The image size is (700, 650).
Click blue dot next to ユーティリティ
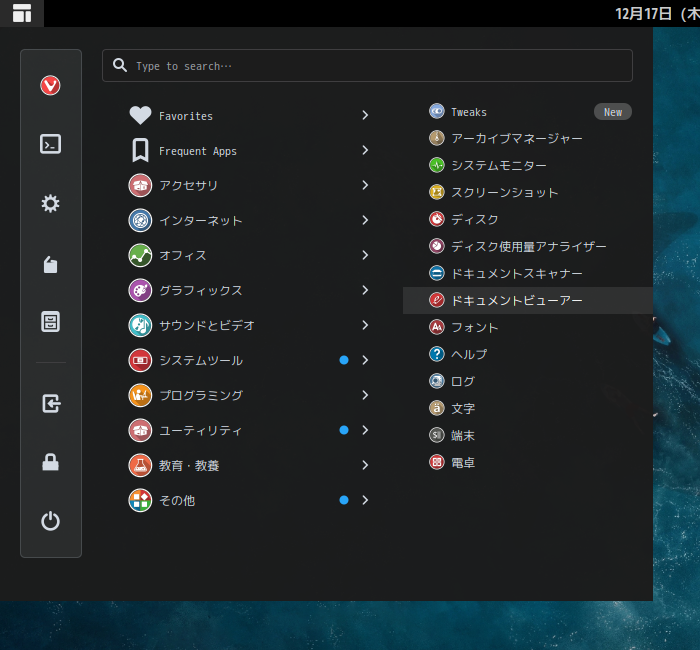point(344,430)
